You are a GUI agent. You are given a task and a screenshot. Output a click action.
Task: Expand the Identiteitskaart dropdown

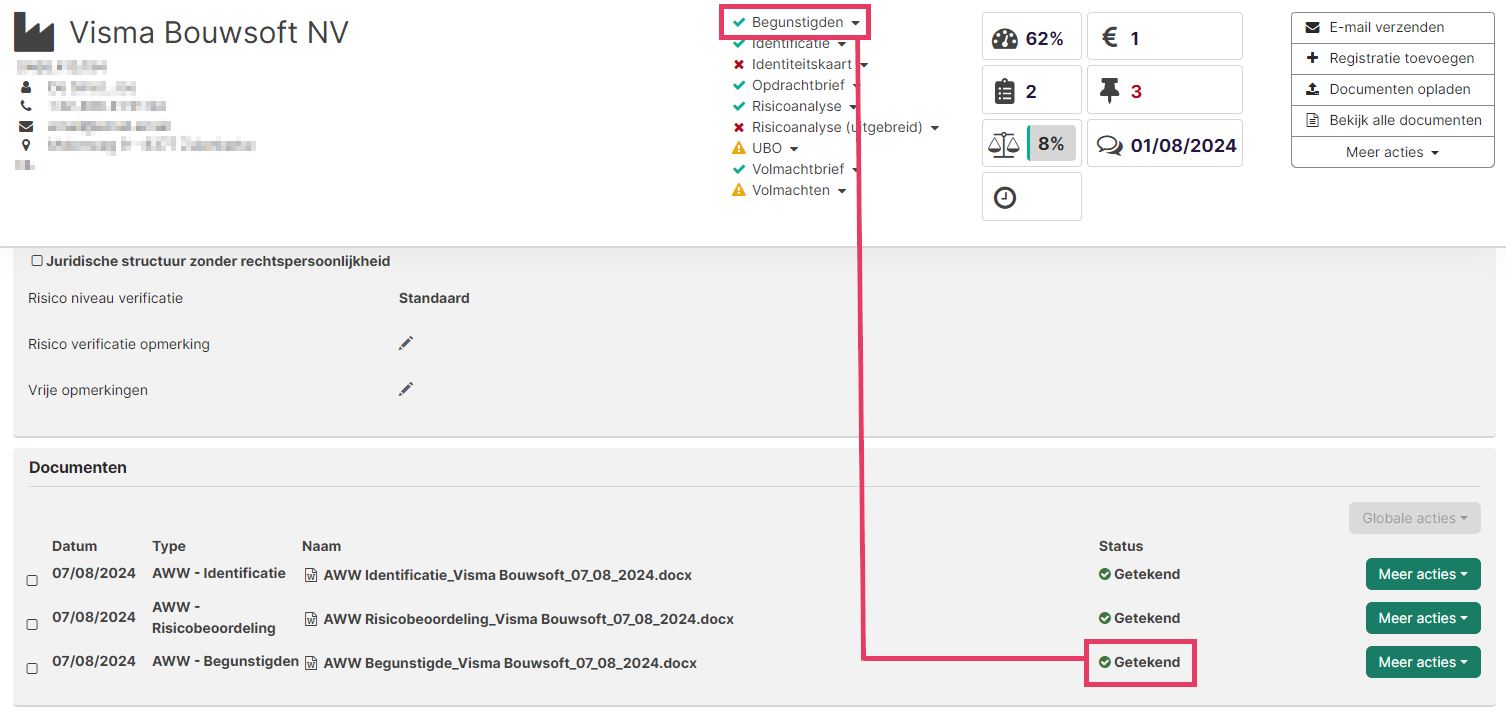863,65
